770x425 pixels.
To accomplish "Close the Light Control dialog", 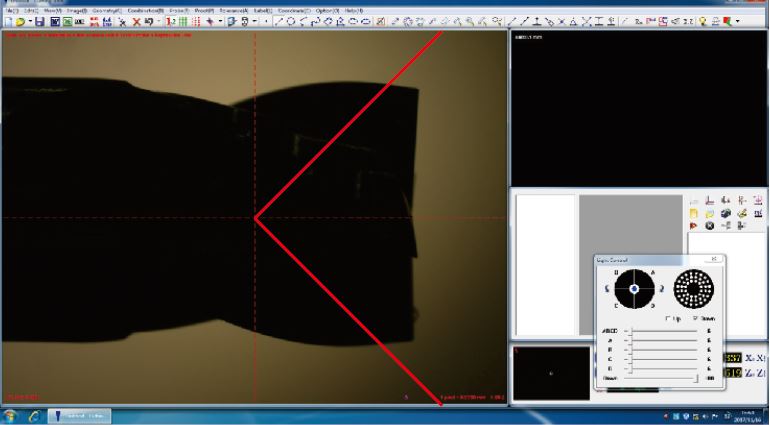I will 712,259.
